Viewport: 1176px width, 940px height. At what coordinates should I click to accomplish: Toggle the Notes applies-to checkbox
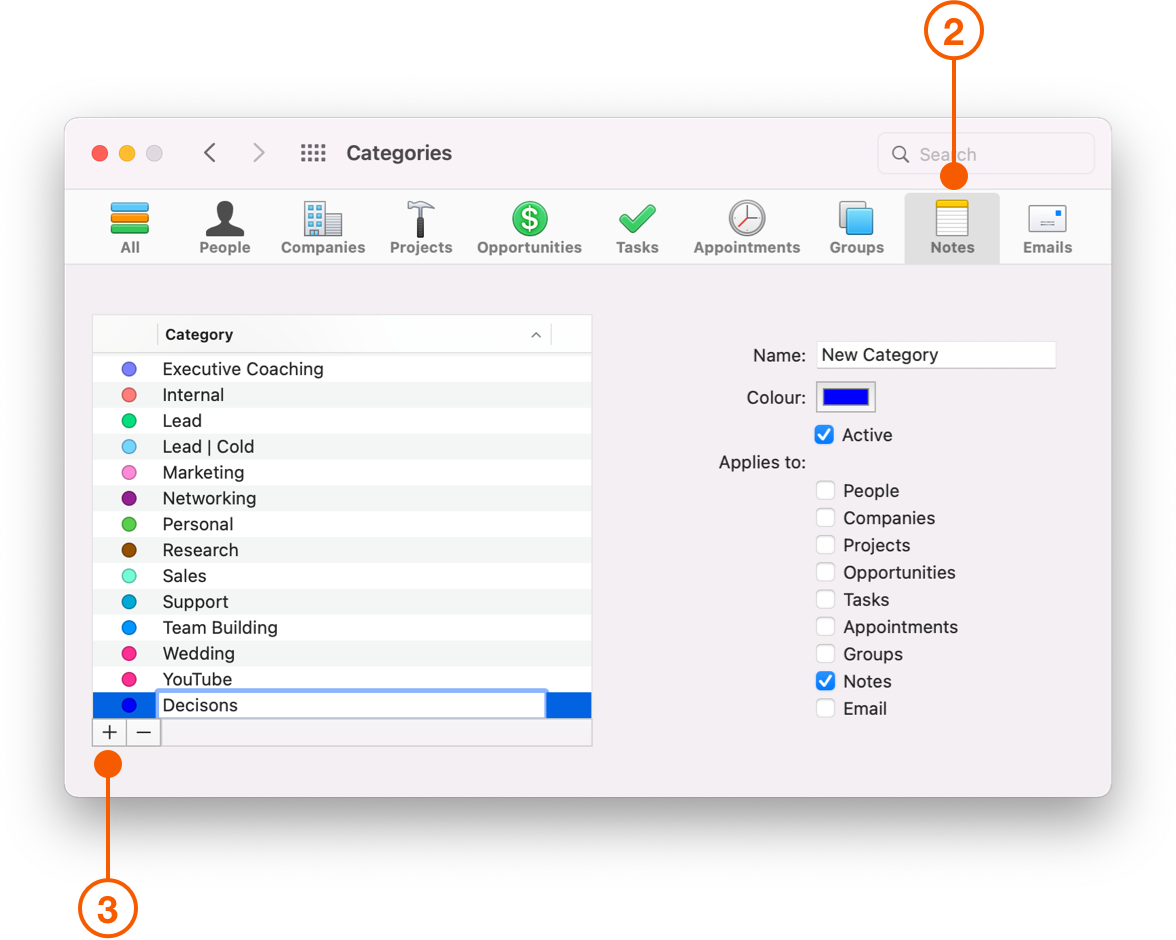point(825,681)
